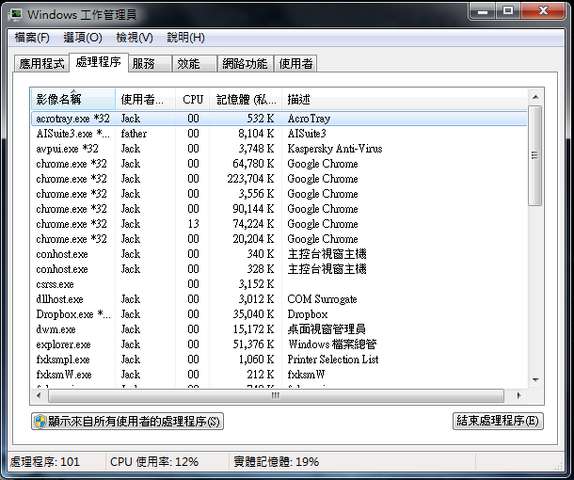Sort by 影像名稱 column header
Image resolution: width=574 pixels, height=480 pixels.
pyautogui.click(x=73, y=99)
